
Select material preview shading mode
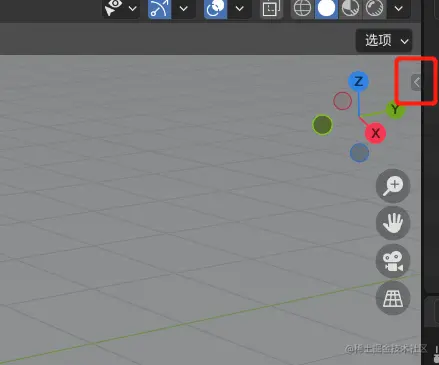coord(350,8)
